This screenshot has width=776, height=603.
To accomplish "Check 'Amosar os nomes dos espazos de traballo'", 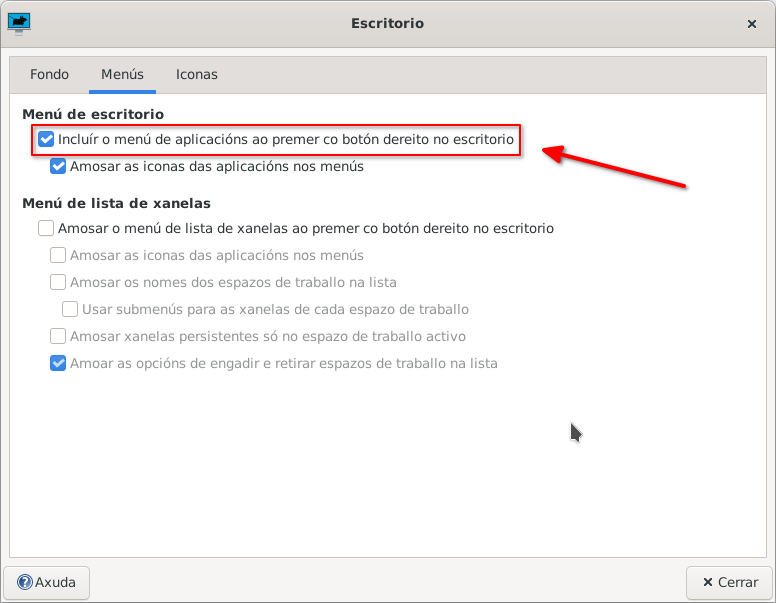I will point(58,282).
